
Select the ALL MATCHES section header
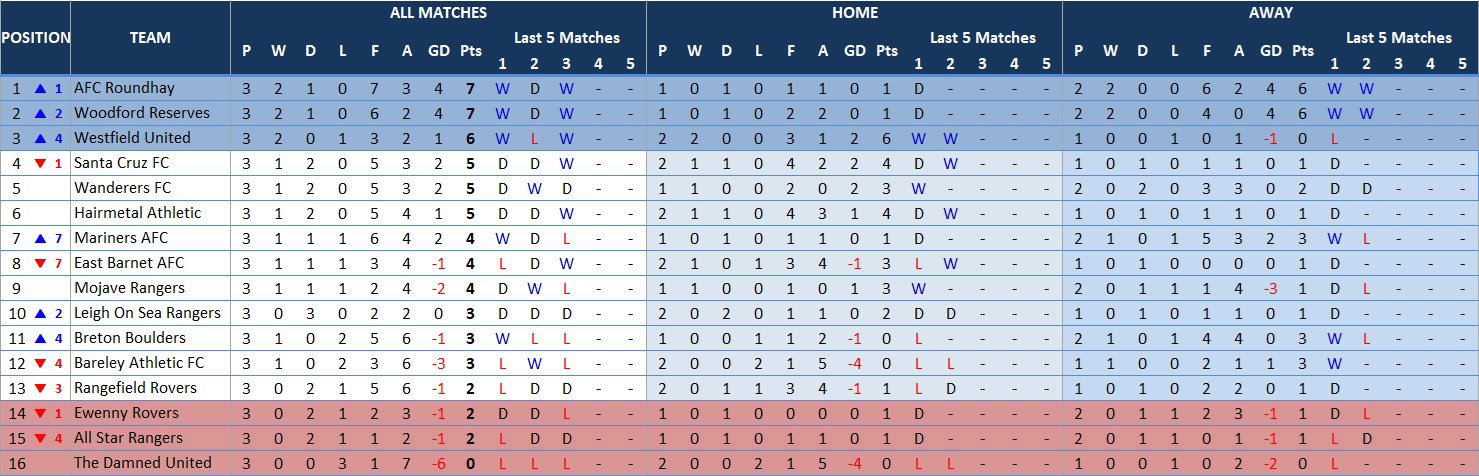pyautogui.click(x=438, y=13)
